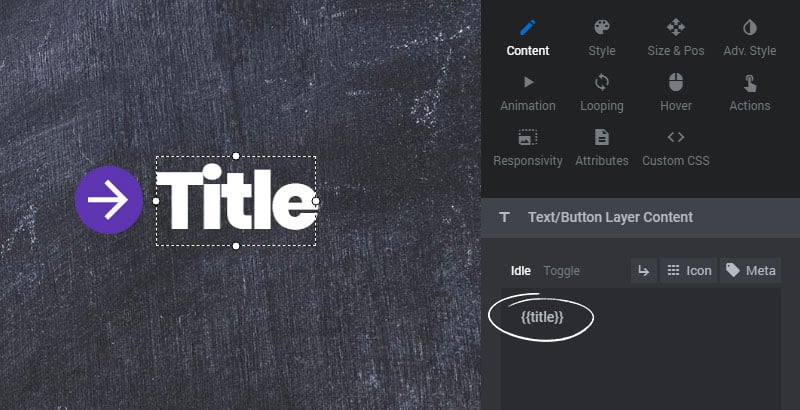This screenshot has width=800, height=410.
Task: Insert line break arrow button
Action: [644, 270]
